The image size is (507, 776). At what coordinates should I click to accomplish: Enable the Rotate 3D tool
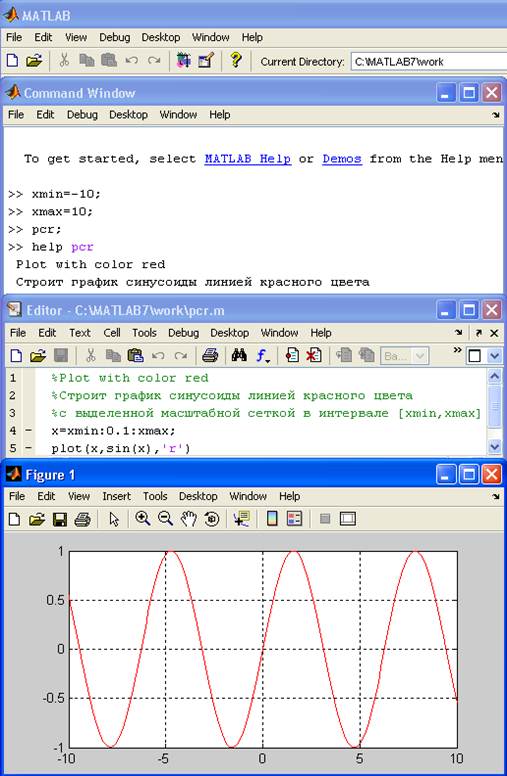pos(211,519)
